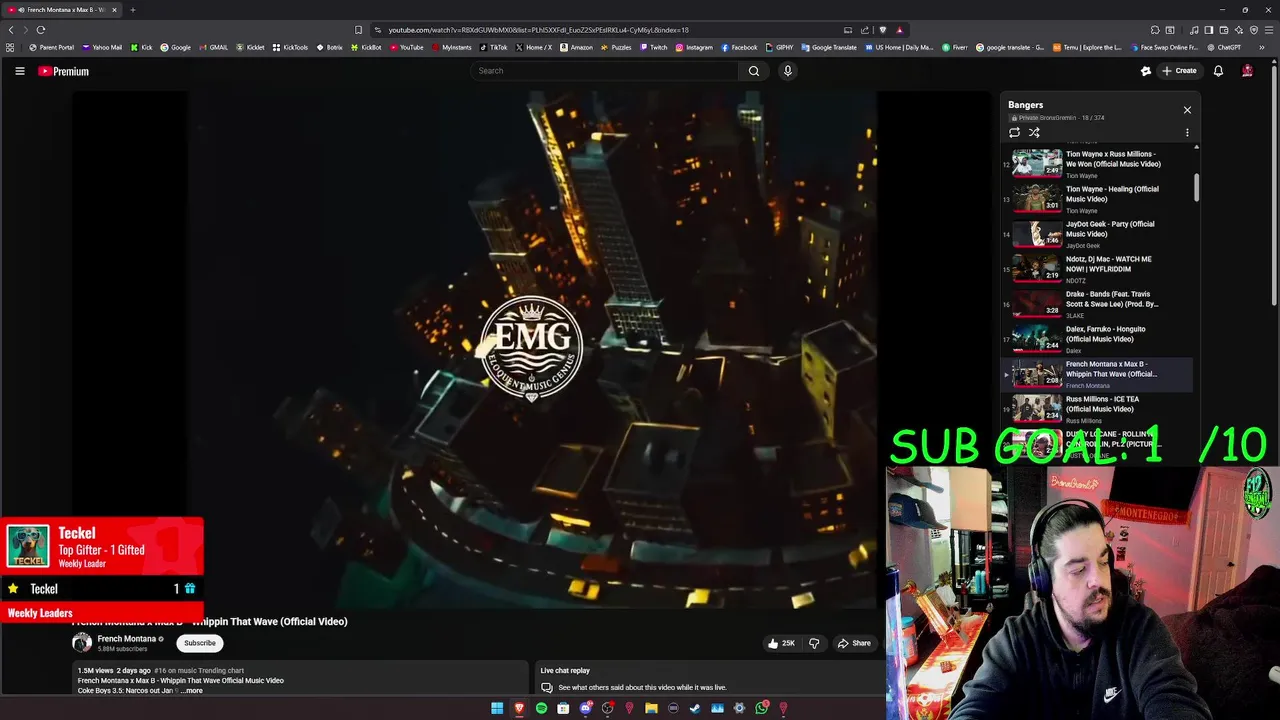Screen dimensions: 1280x720
Task: Play Russ Millions - ICE TEA entry
Action: pos(1097,408)
